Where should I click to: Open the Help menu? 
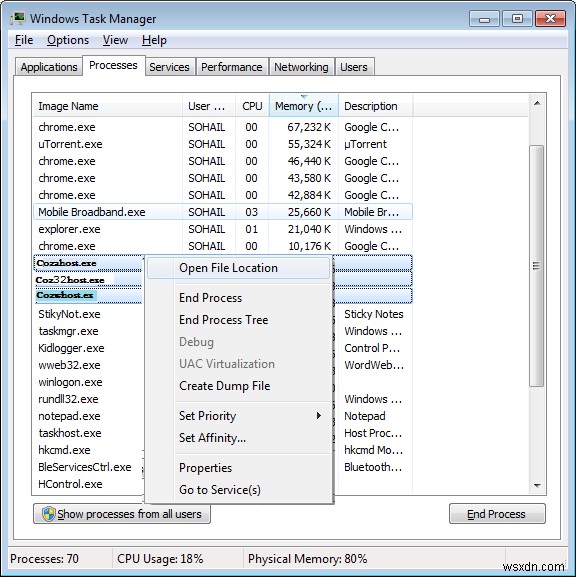tap(154, 40)
